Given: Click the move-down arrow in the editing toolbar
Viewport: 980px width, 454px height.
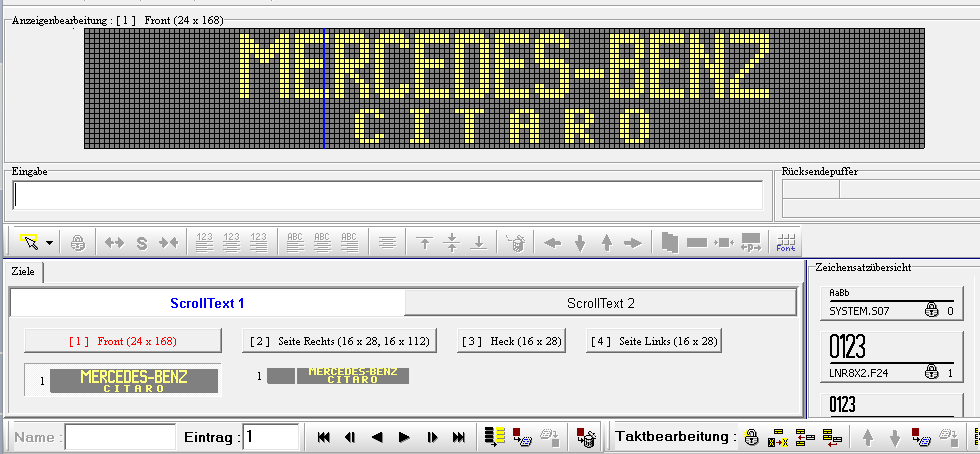Looking at the screenshot, I should point(580,243).
